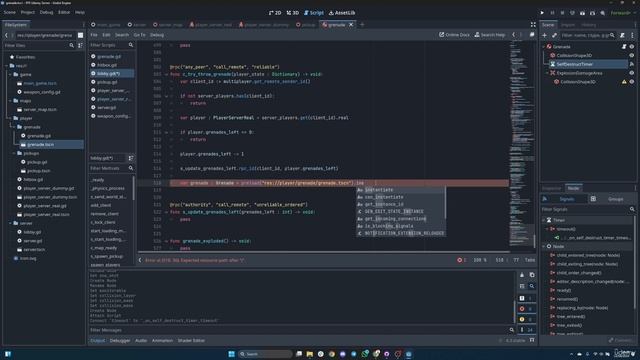
Task: Switch to the 3D workspace
Action: [293, 13]
